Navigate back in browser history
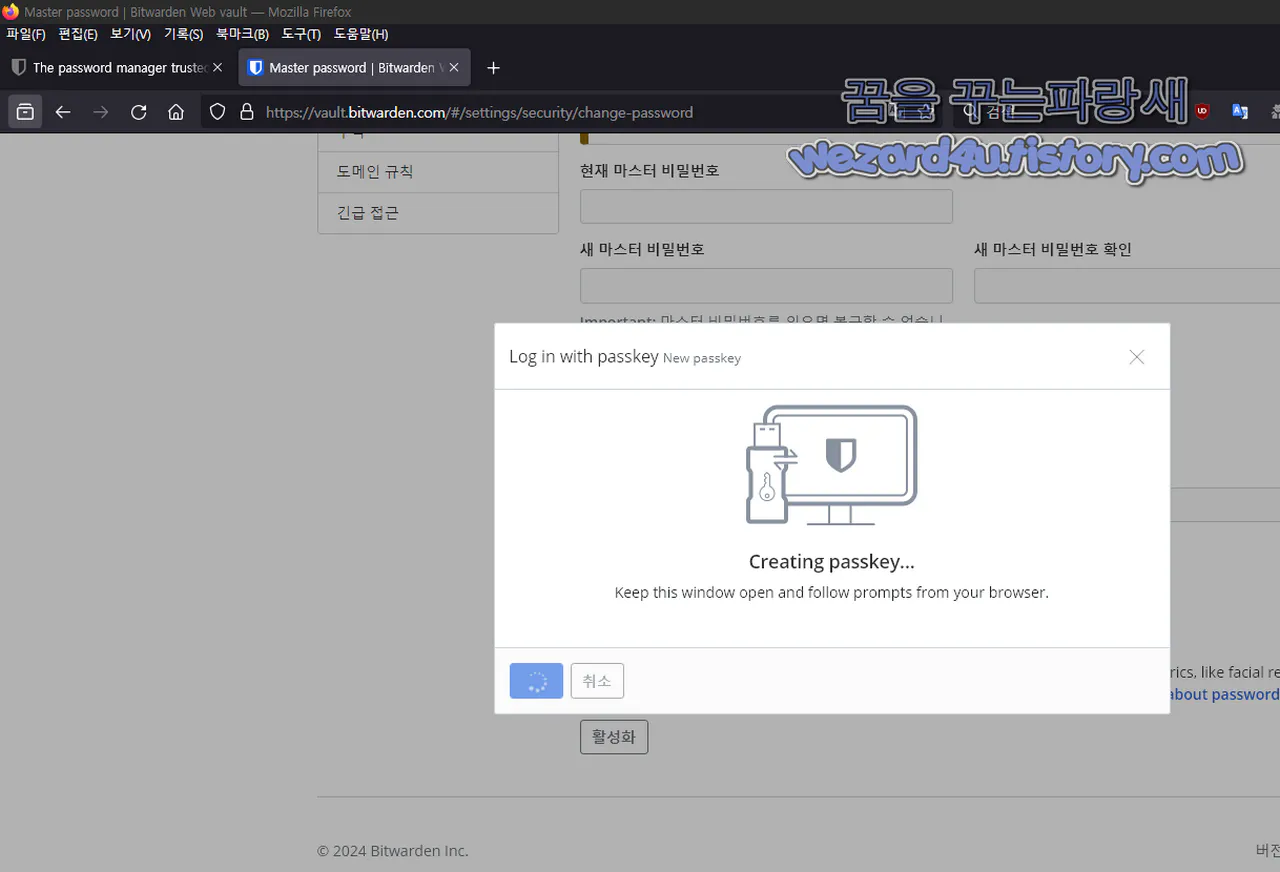 coord(63,112)
